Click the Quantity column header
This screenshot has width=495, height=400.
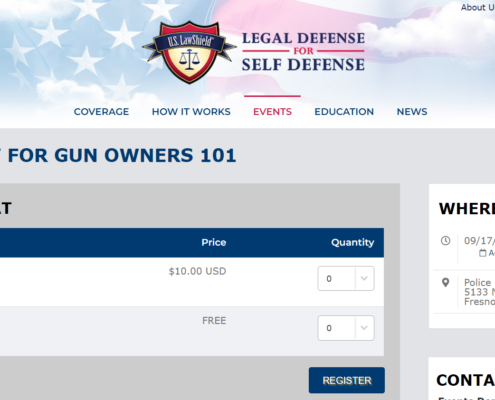pyautogui.click(x=352, y=242)
